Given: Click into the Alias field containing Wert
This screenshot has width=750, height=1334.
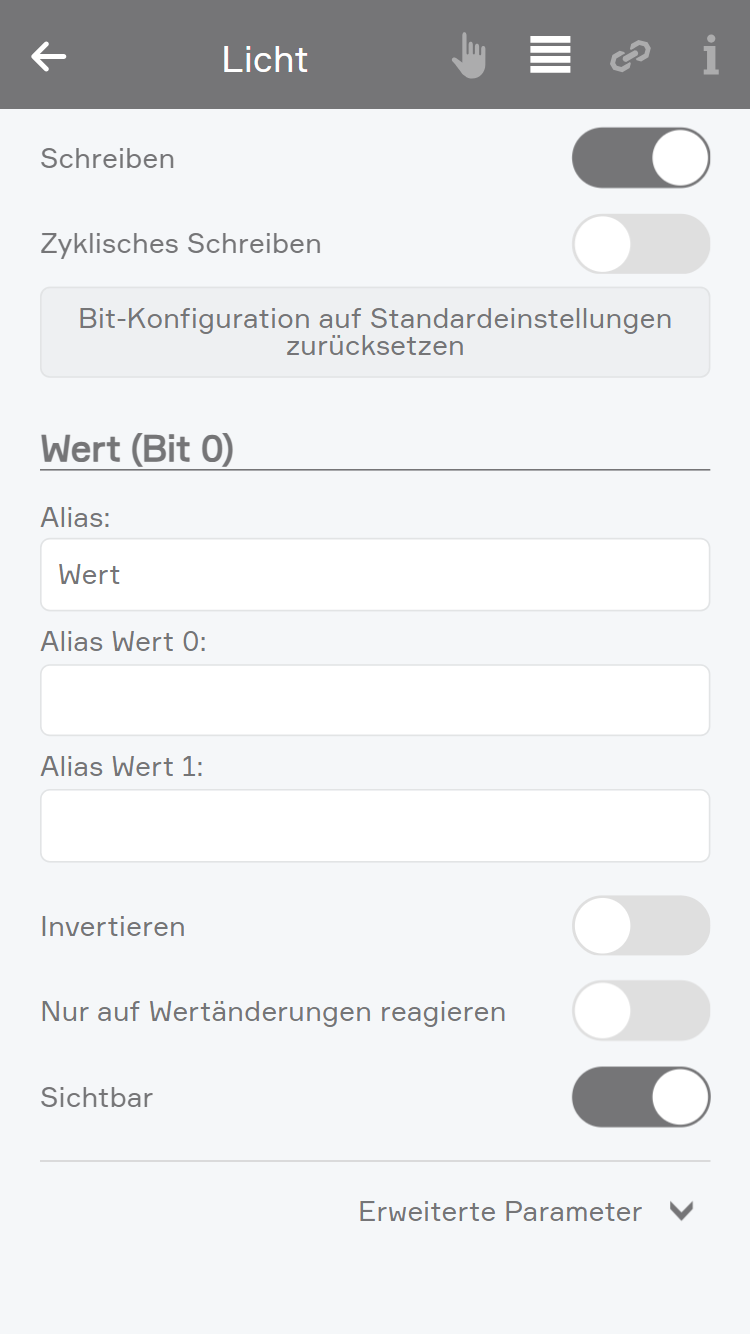Looking at the screenshot, I should click(375, 575).
